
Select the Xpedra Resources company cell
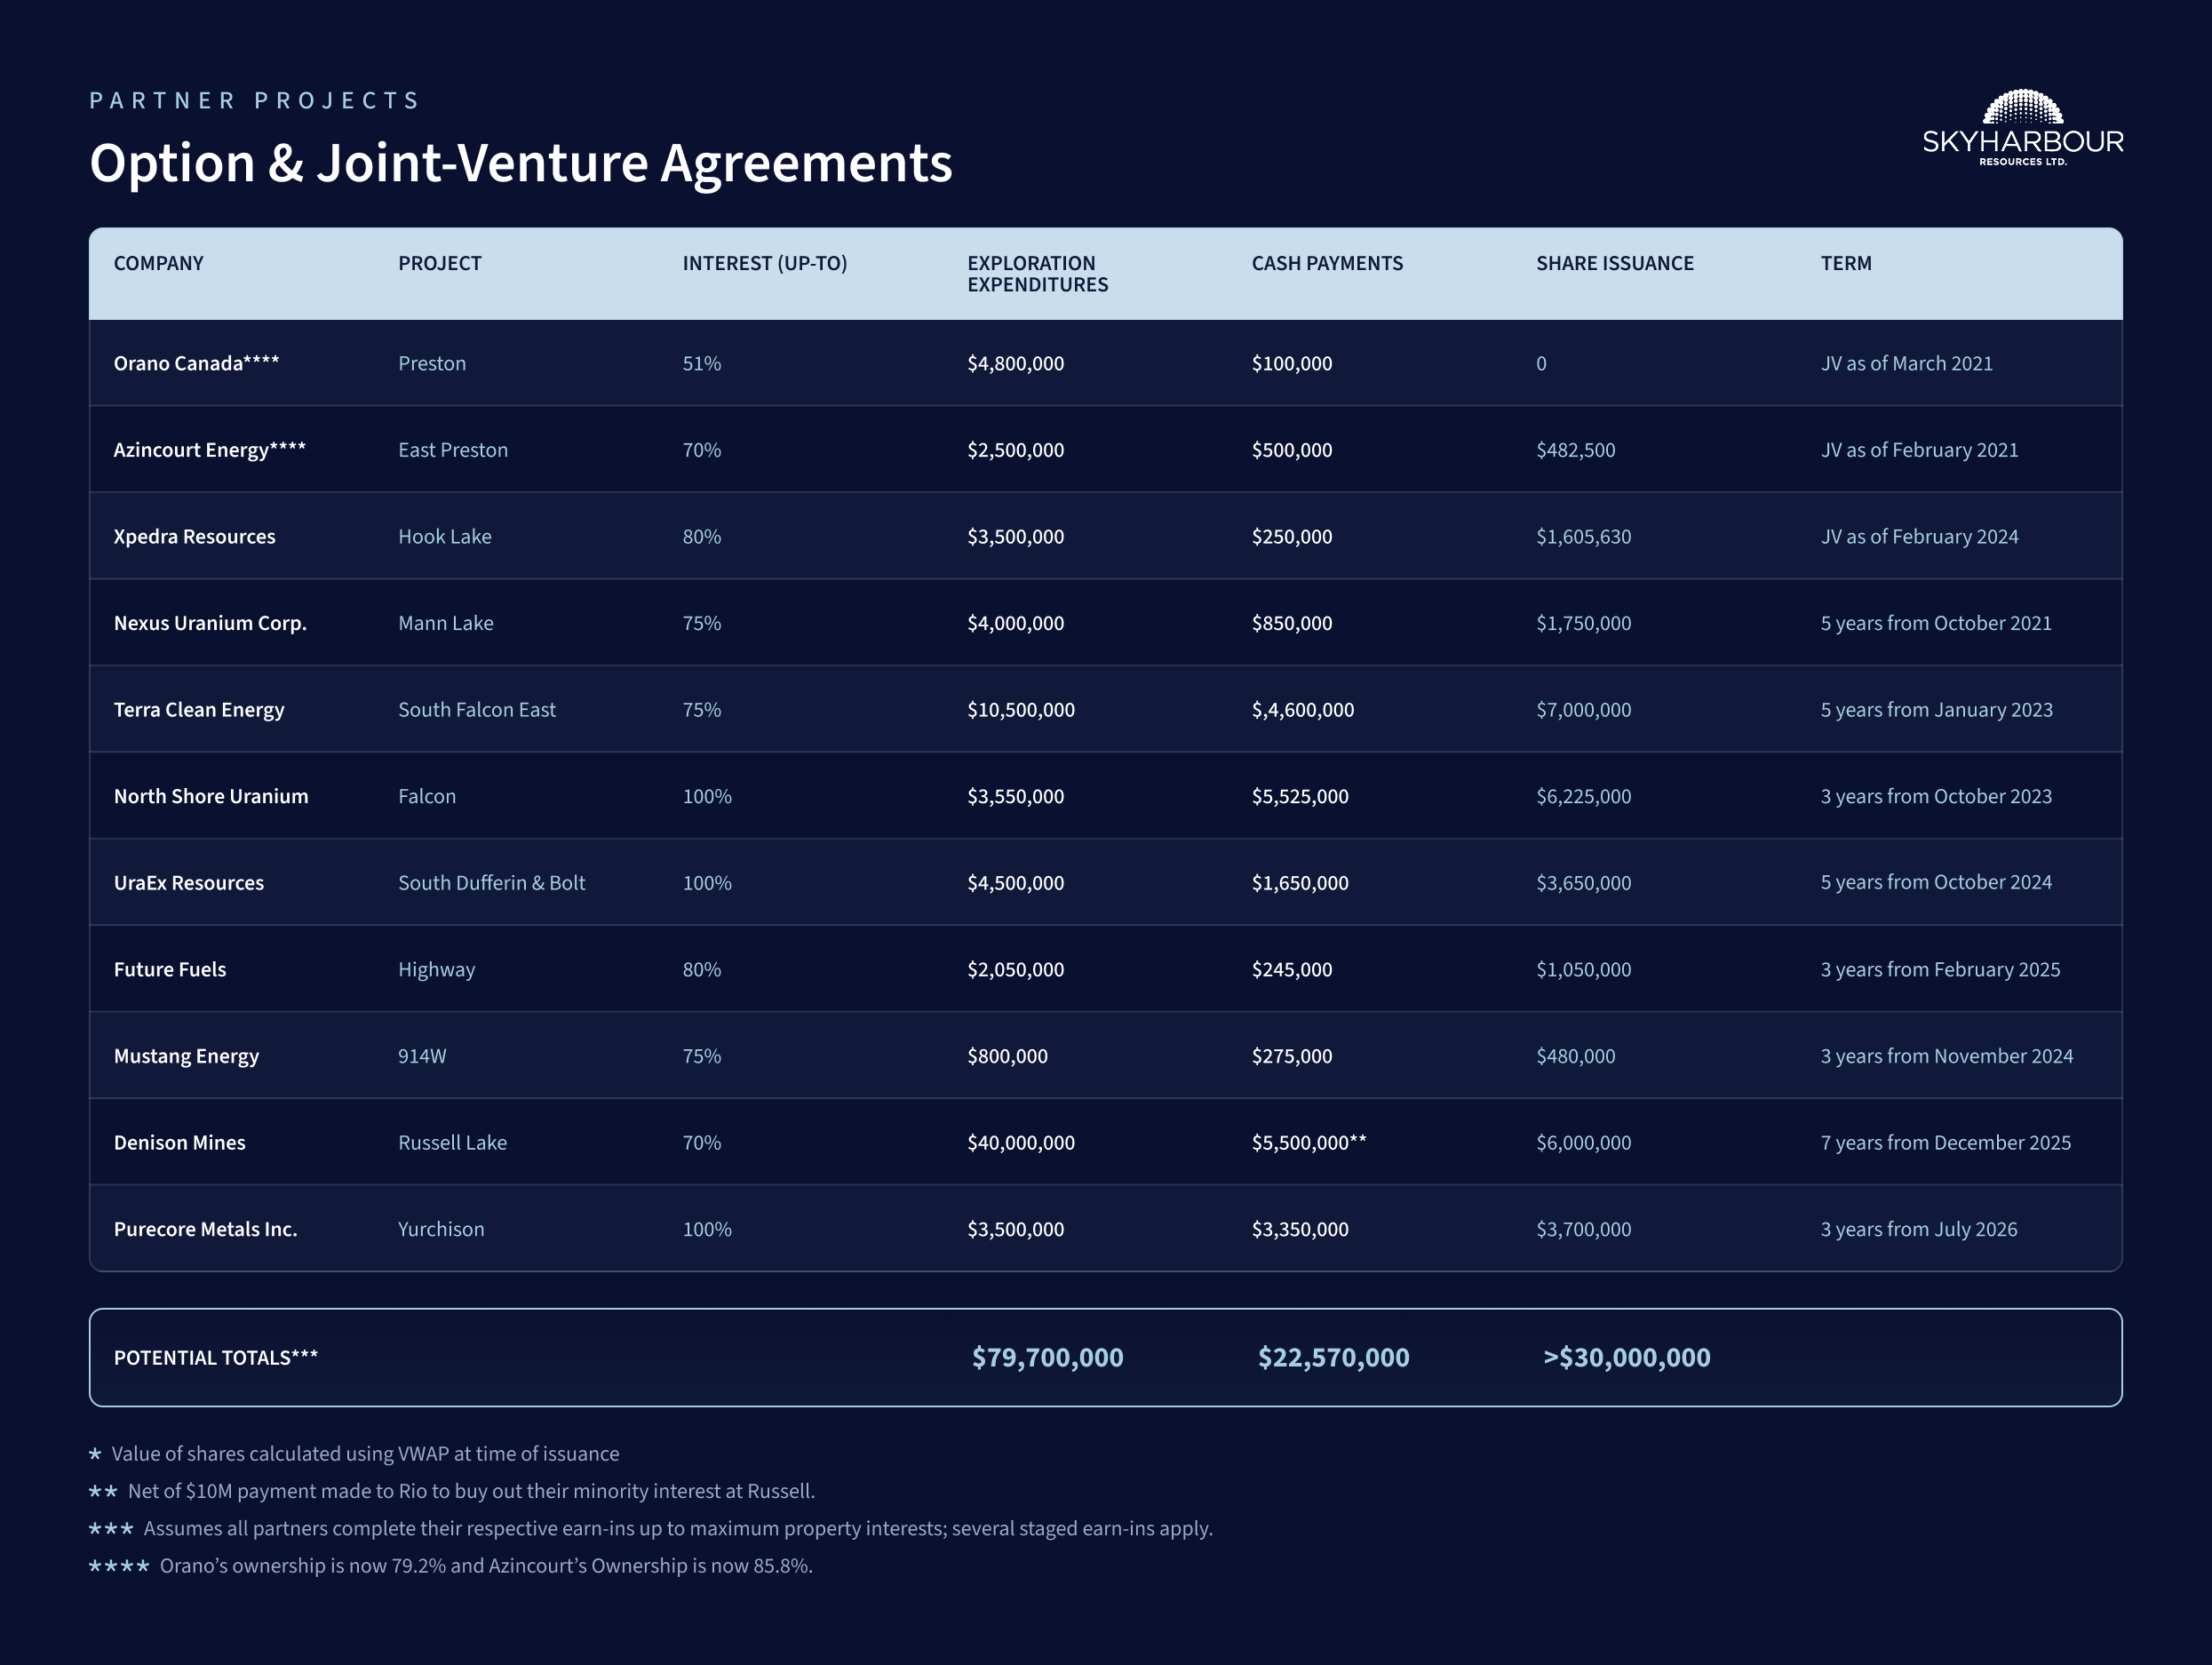pos(194,536)
